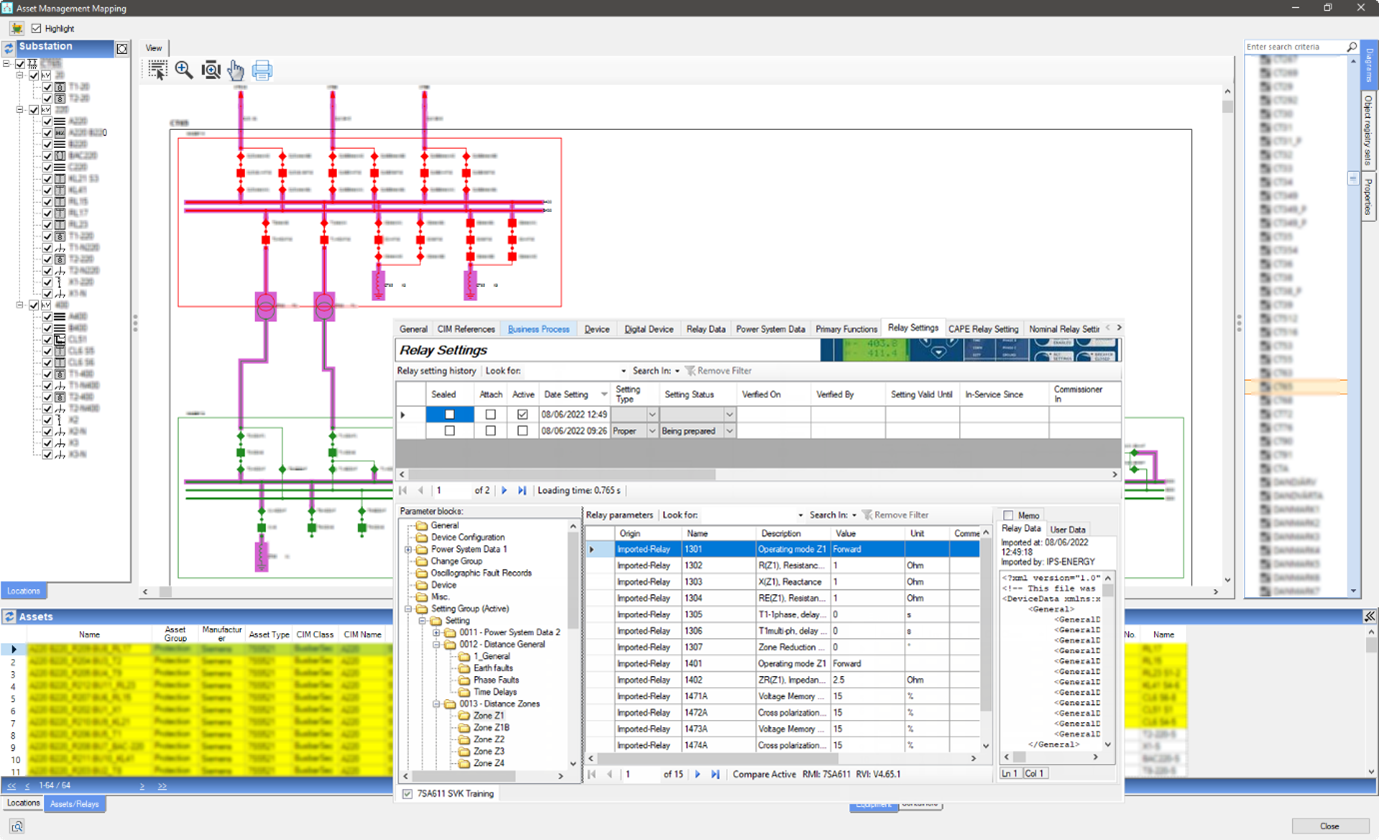Tick Sealed checkbox in 08/06/2022 09:26 row
1379x840 pixels.
click(450, 431)
